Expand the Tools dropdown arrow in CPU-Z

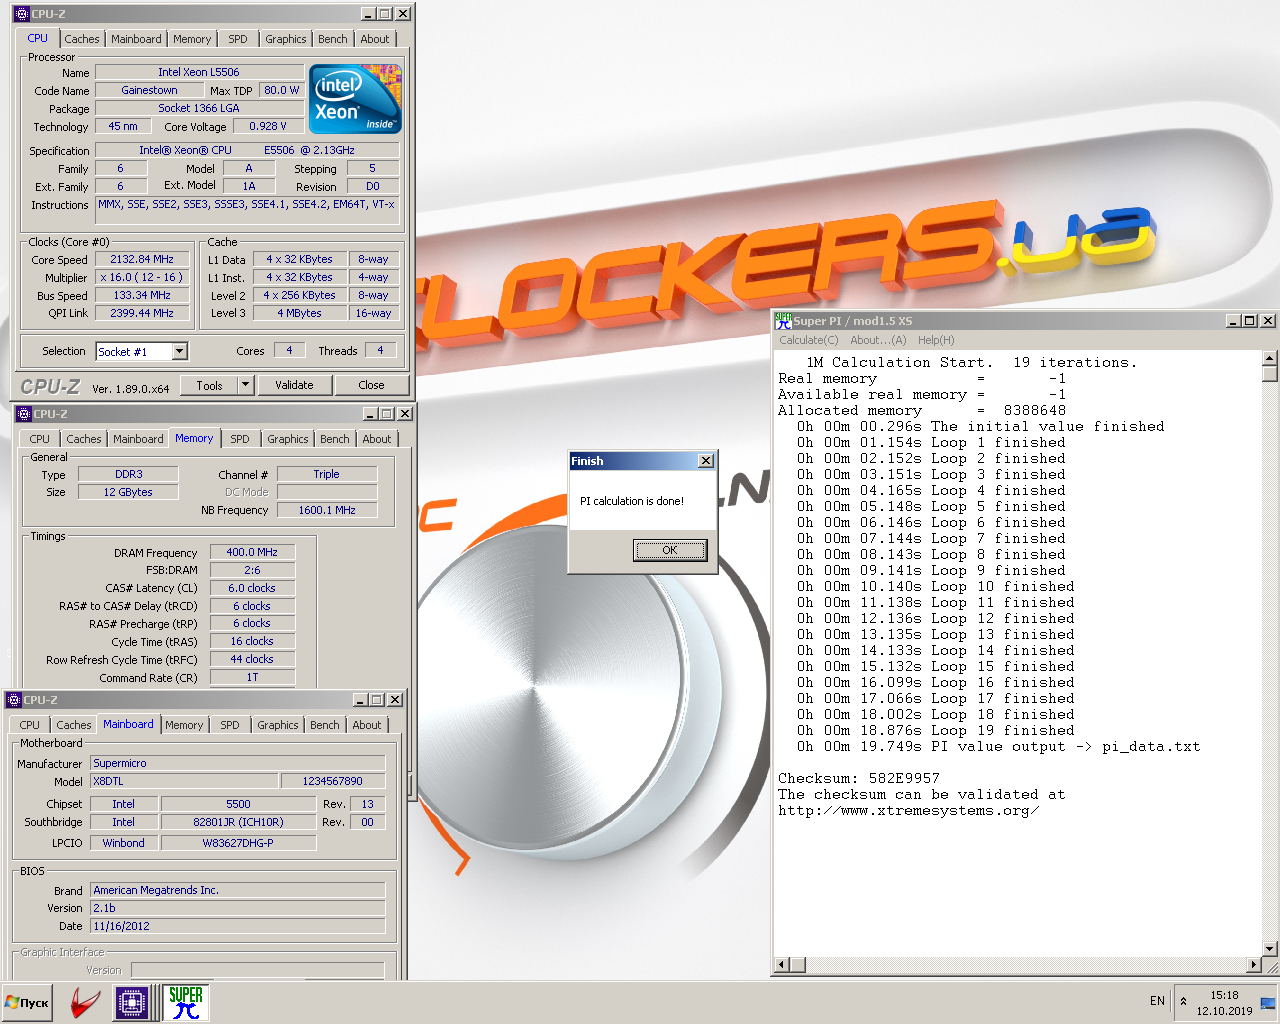tap(246, 385)
